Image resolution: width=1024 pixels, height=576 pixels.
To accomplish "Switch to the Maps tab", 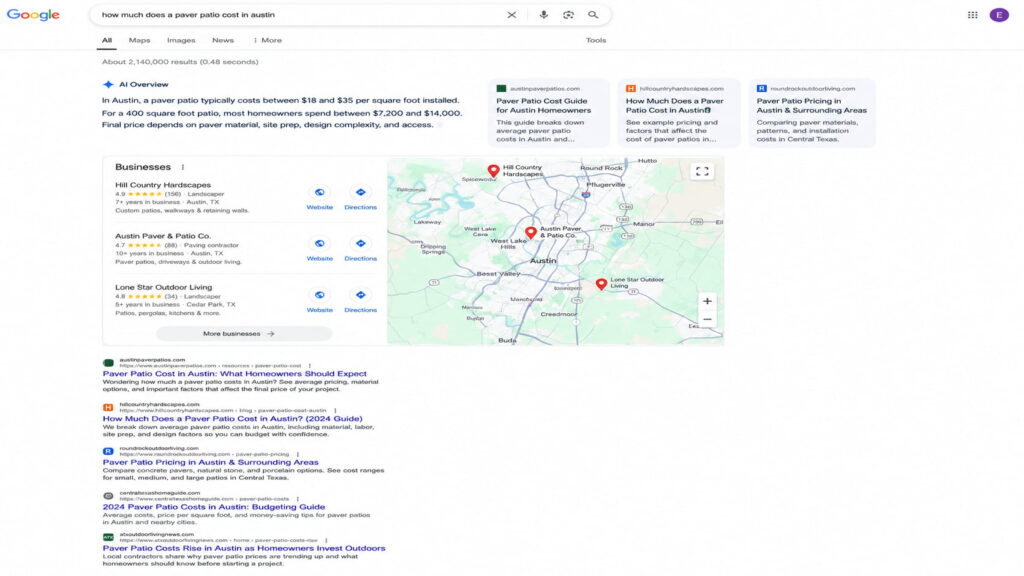I will coord(139,40).
